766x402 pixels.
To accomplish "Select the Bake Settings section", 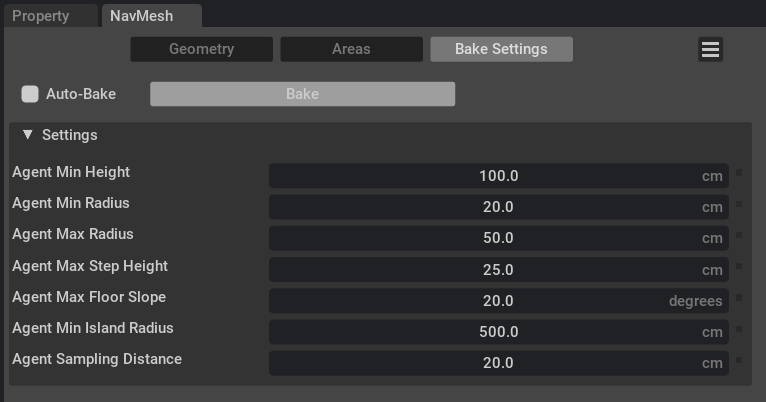I will coord(501,49).
